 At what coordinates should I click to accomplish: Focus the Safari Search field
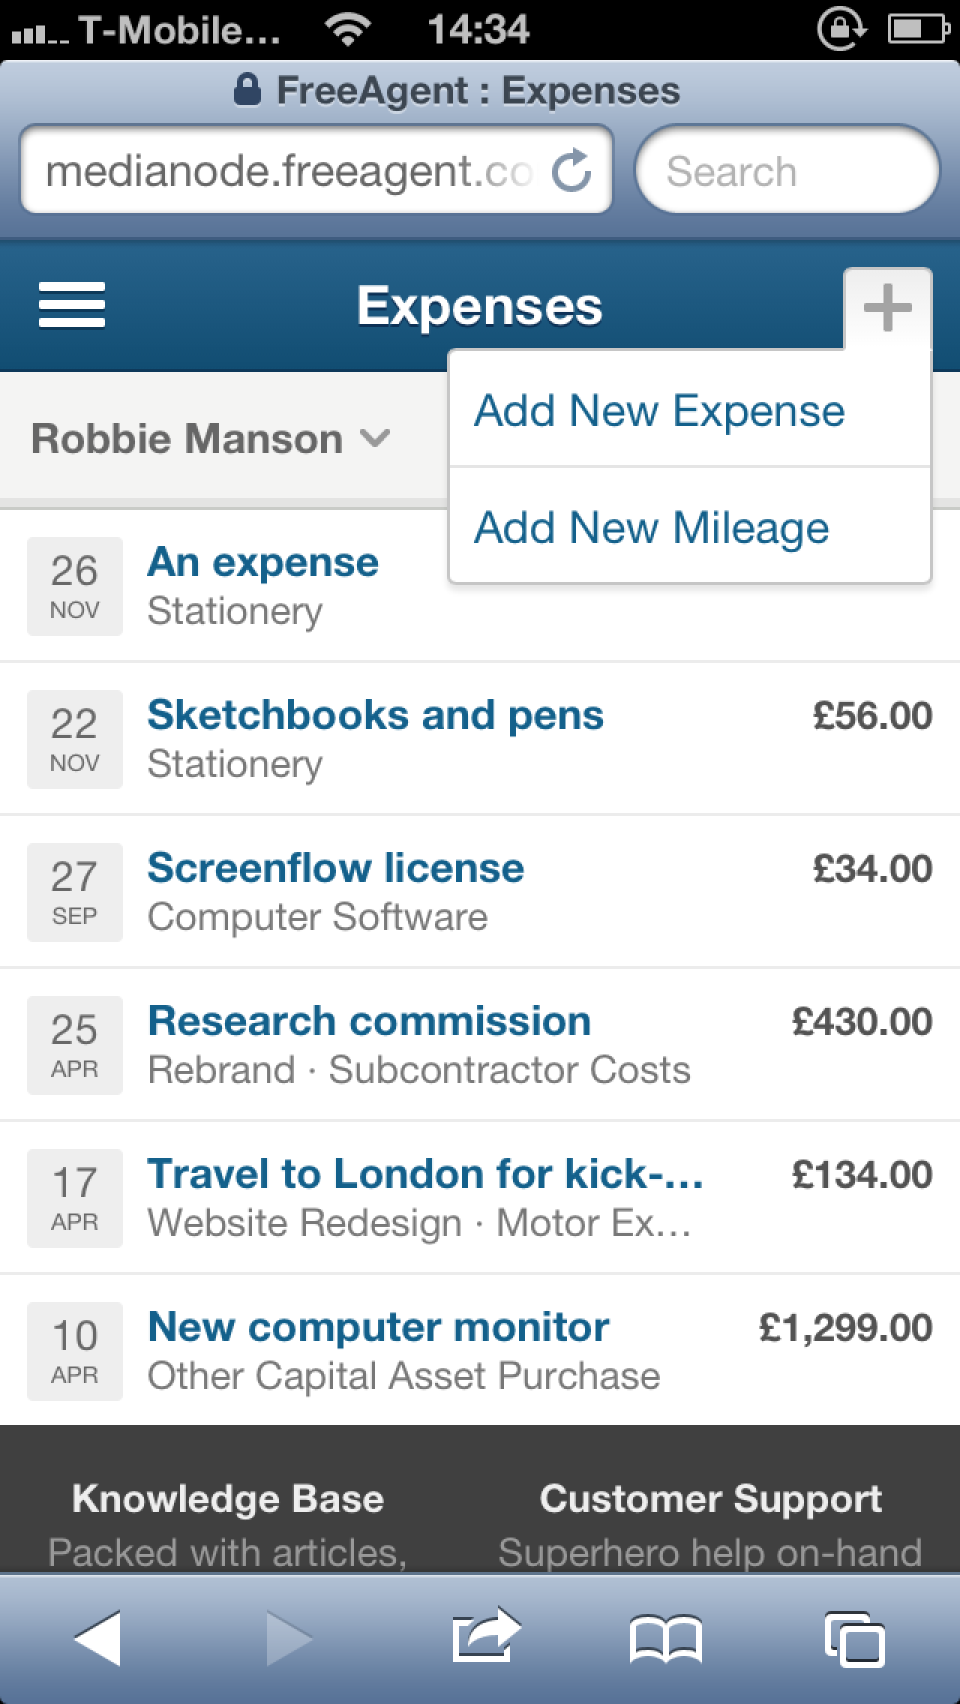coord(787,170)
